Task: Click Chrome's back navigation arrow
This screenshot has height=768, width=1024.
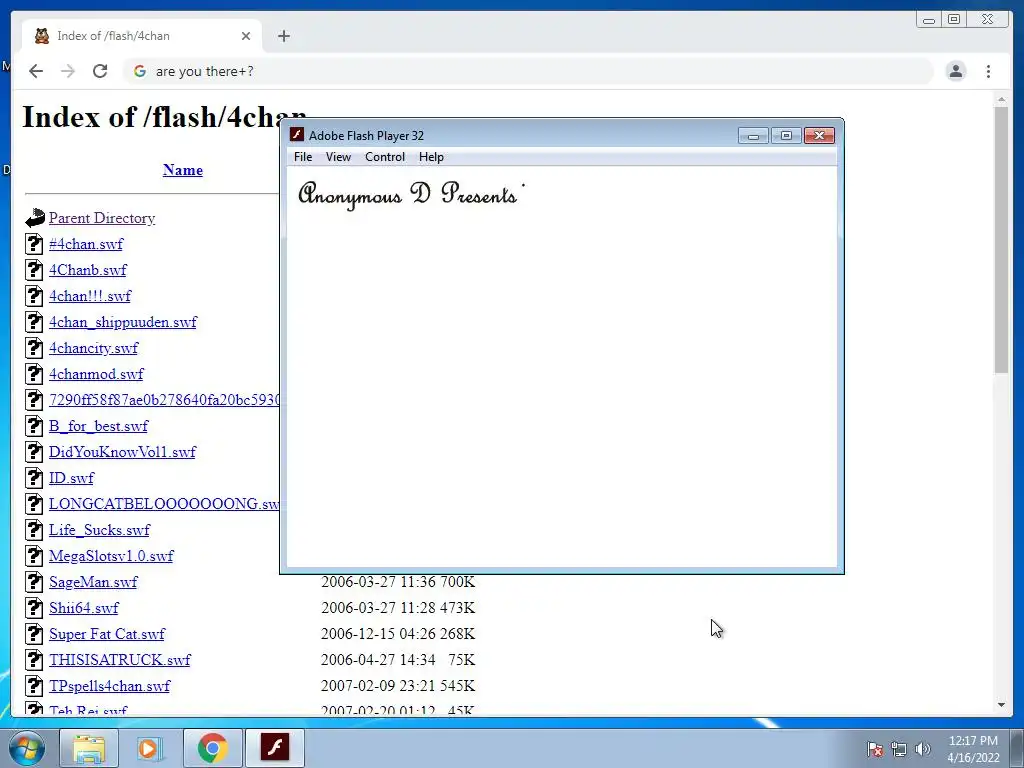Action: pyautogui.click(x=36, y=71)
